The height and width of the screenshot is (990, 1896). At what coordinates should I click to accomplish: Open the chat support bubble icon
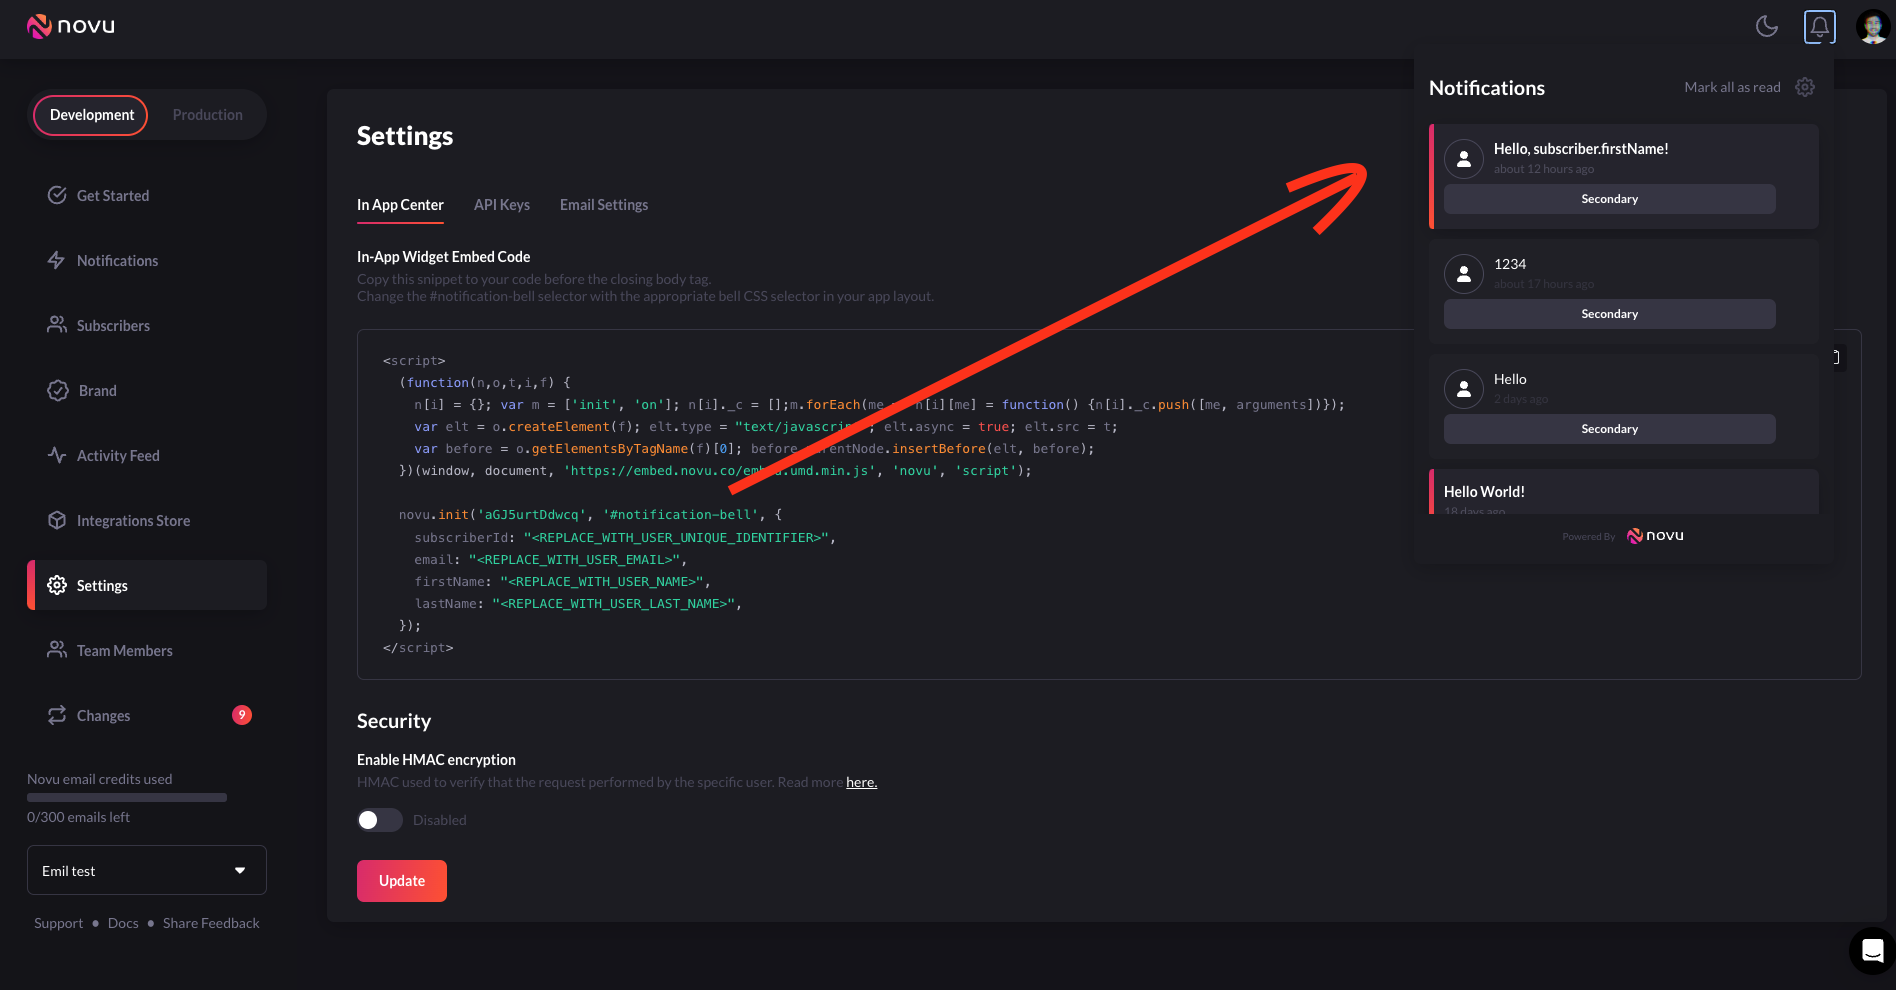(1872, 950)
